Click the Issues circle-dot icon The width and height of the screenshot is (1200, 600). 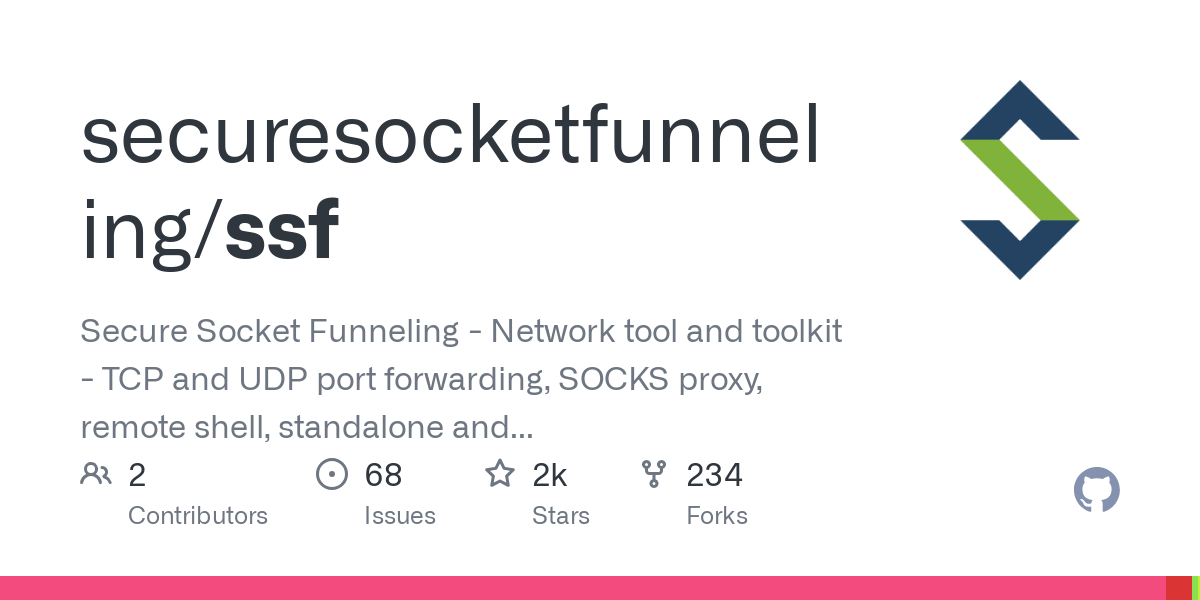[x=331, y=474]
